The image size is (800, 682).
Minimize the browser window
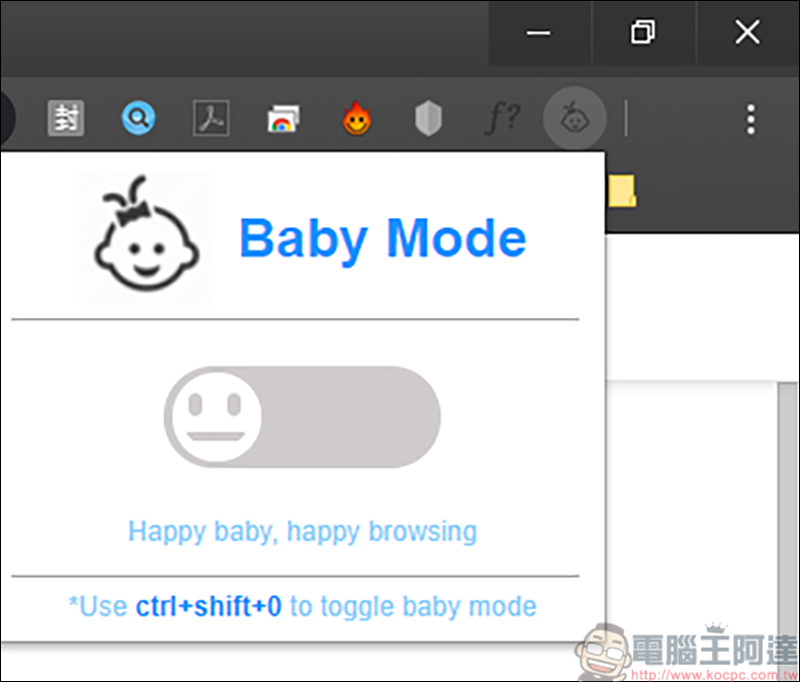click(539, 33)
